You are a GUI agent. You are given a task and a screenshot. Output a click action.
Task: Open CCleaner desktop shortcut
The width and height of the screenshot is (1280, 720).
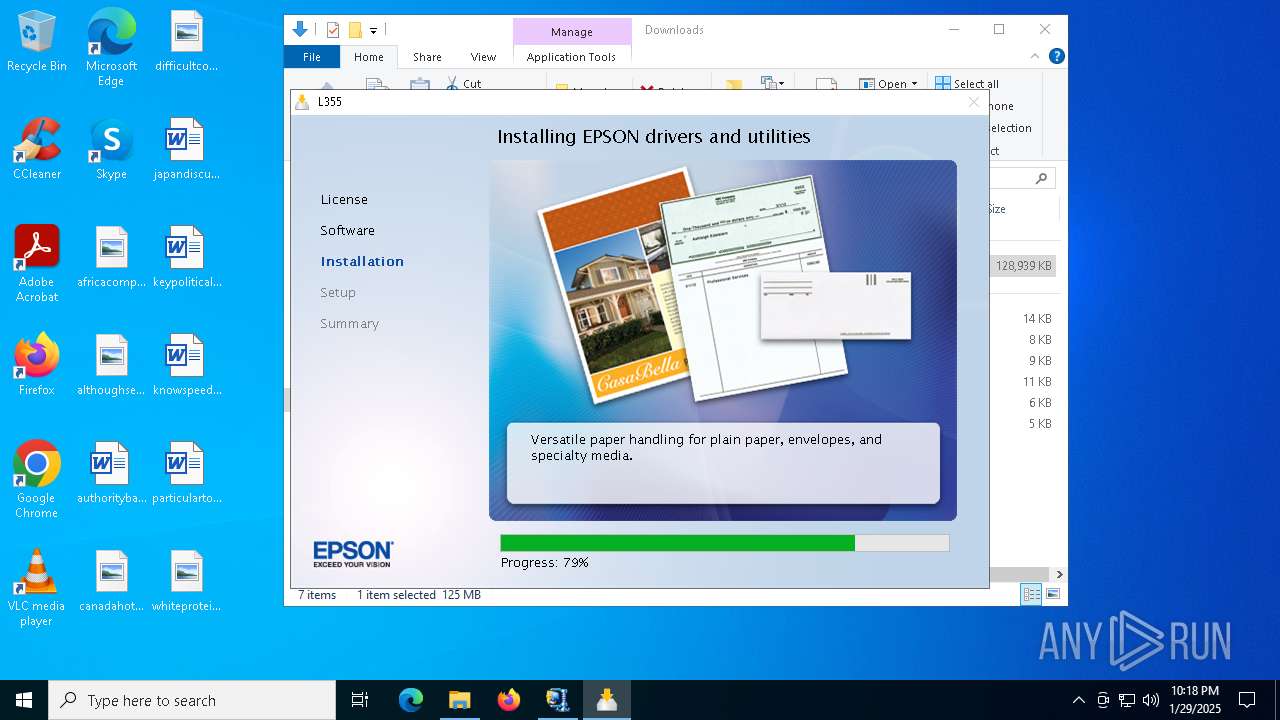click(37, 150)
